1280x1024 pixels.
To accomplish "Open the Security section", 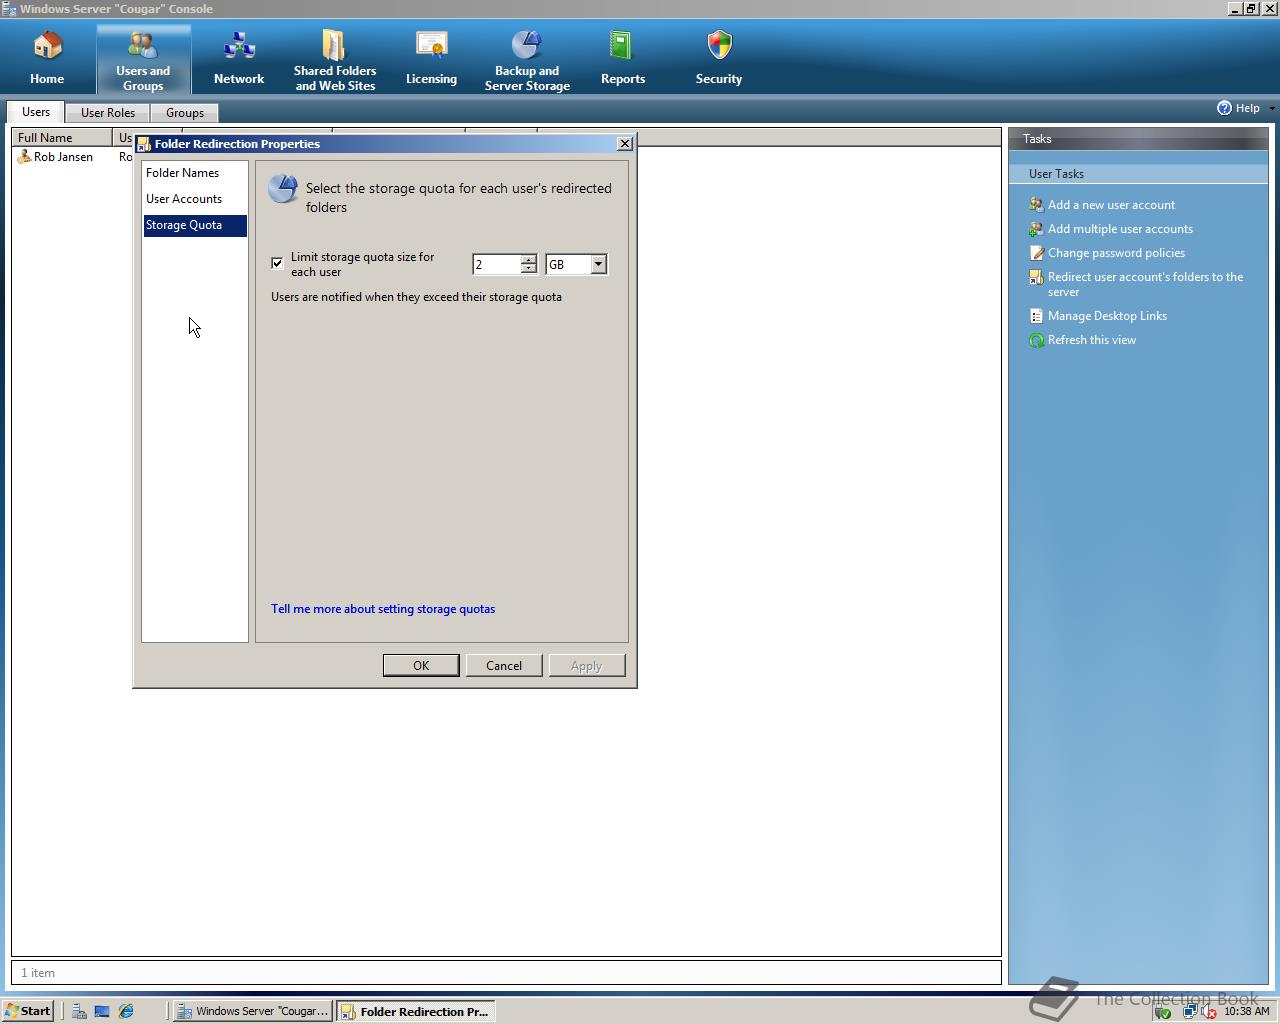I will coord(719,58).
